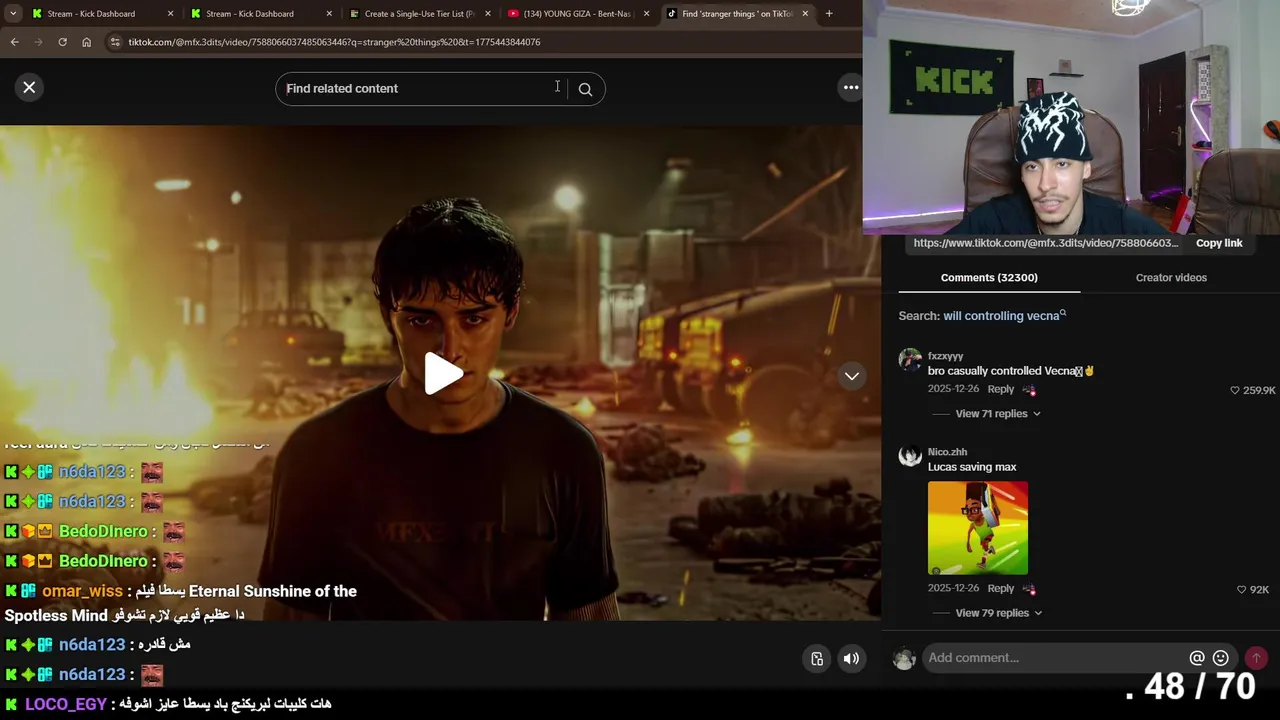Open fxzxyyy commenter profile name
Screen dimensions: 1280x720
(x=945, y=356)
